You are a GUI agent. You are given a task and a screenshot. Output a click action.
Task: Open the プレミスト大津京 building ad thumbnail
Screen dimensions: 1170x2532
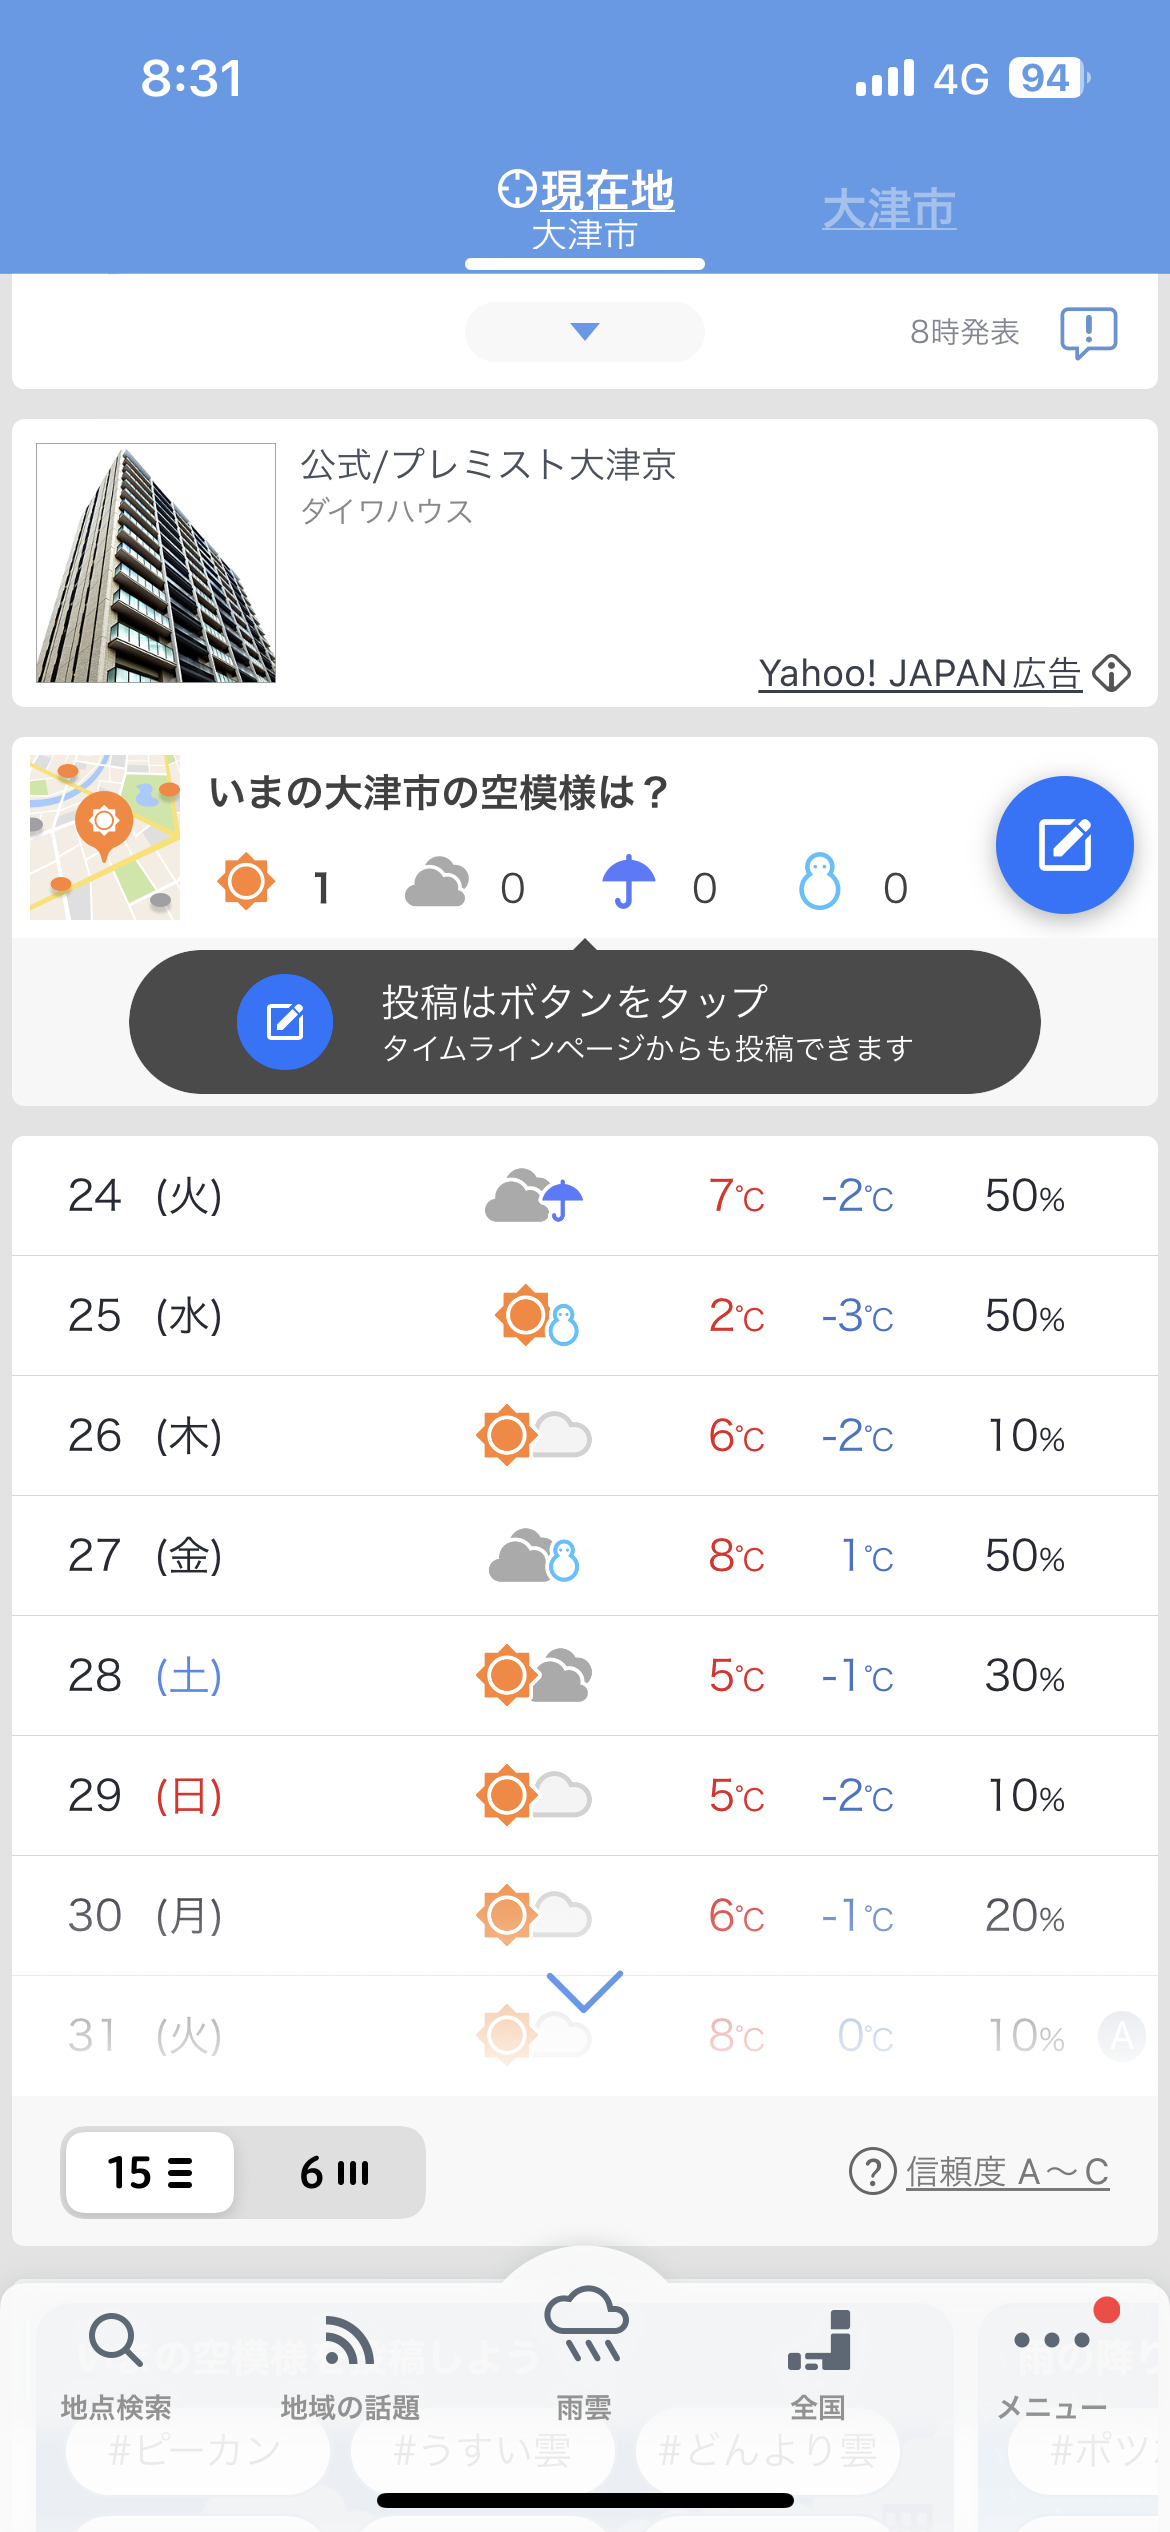tap(156, 563)
